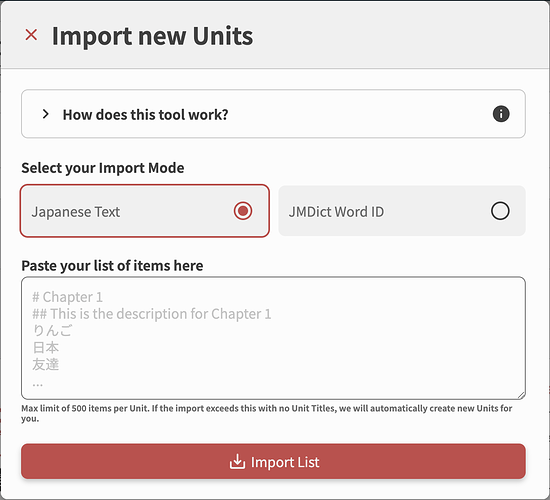
Task: Click the "# Chapter 1" placeholder line
Action: coord(67,297)
